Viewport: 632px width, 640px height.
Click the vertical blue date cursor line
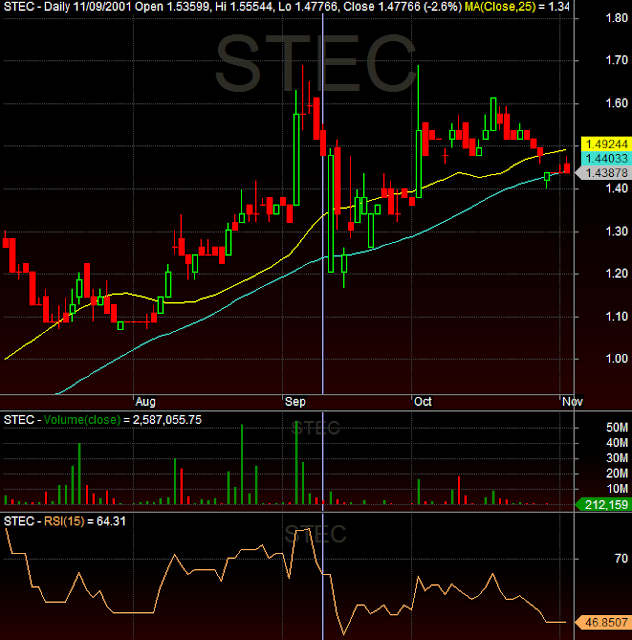click(323, 204)
